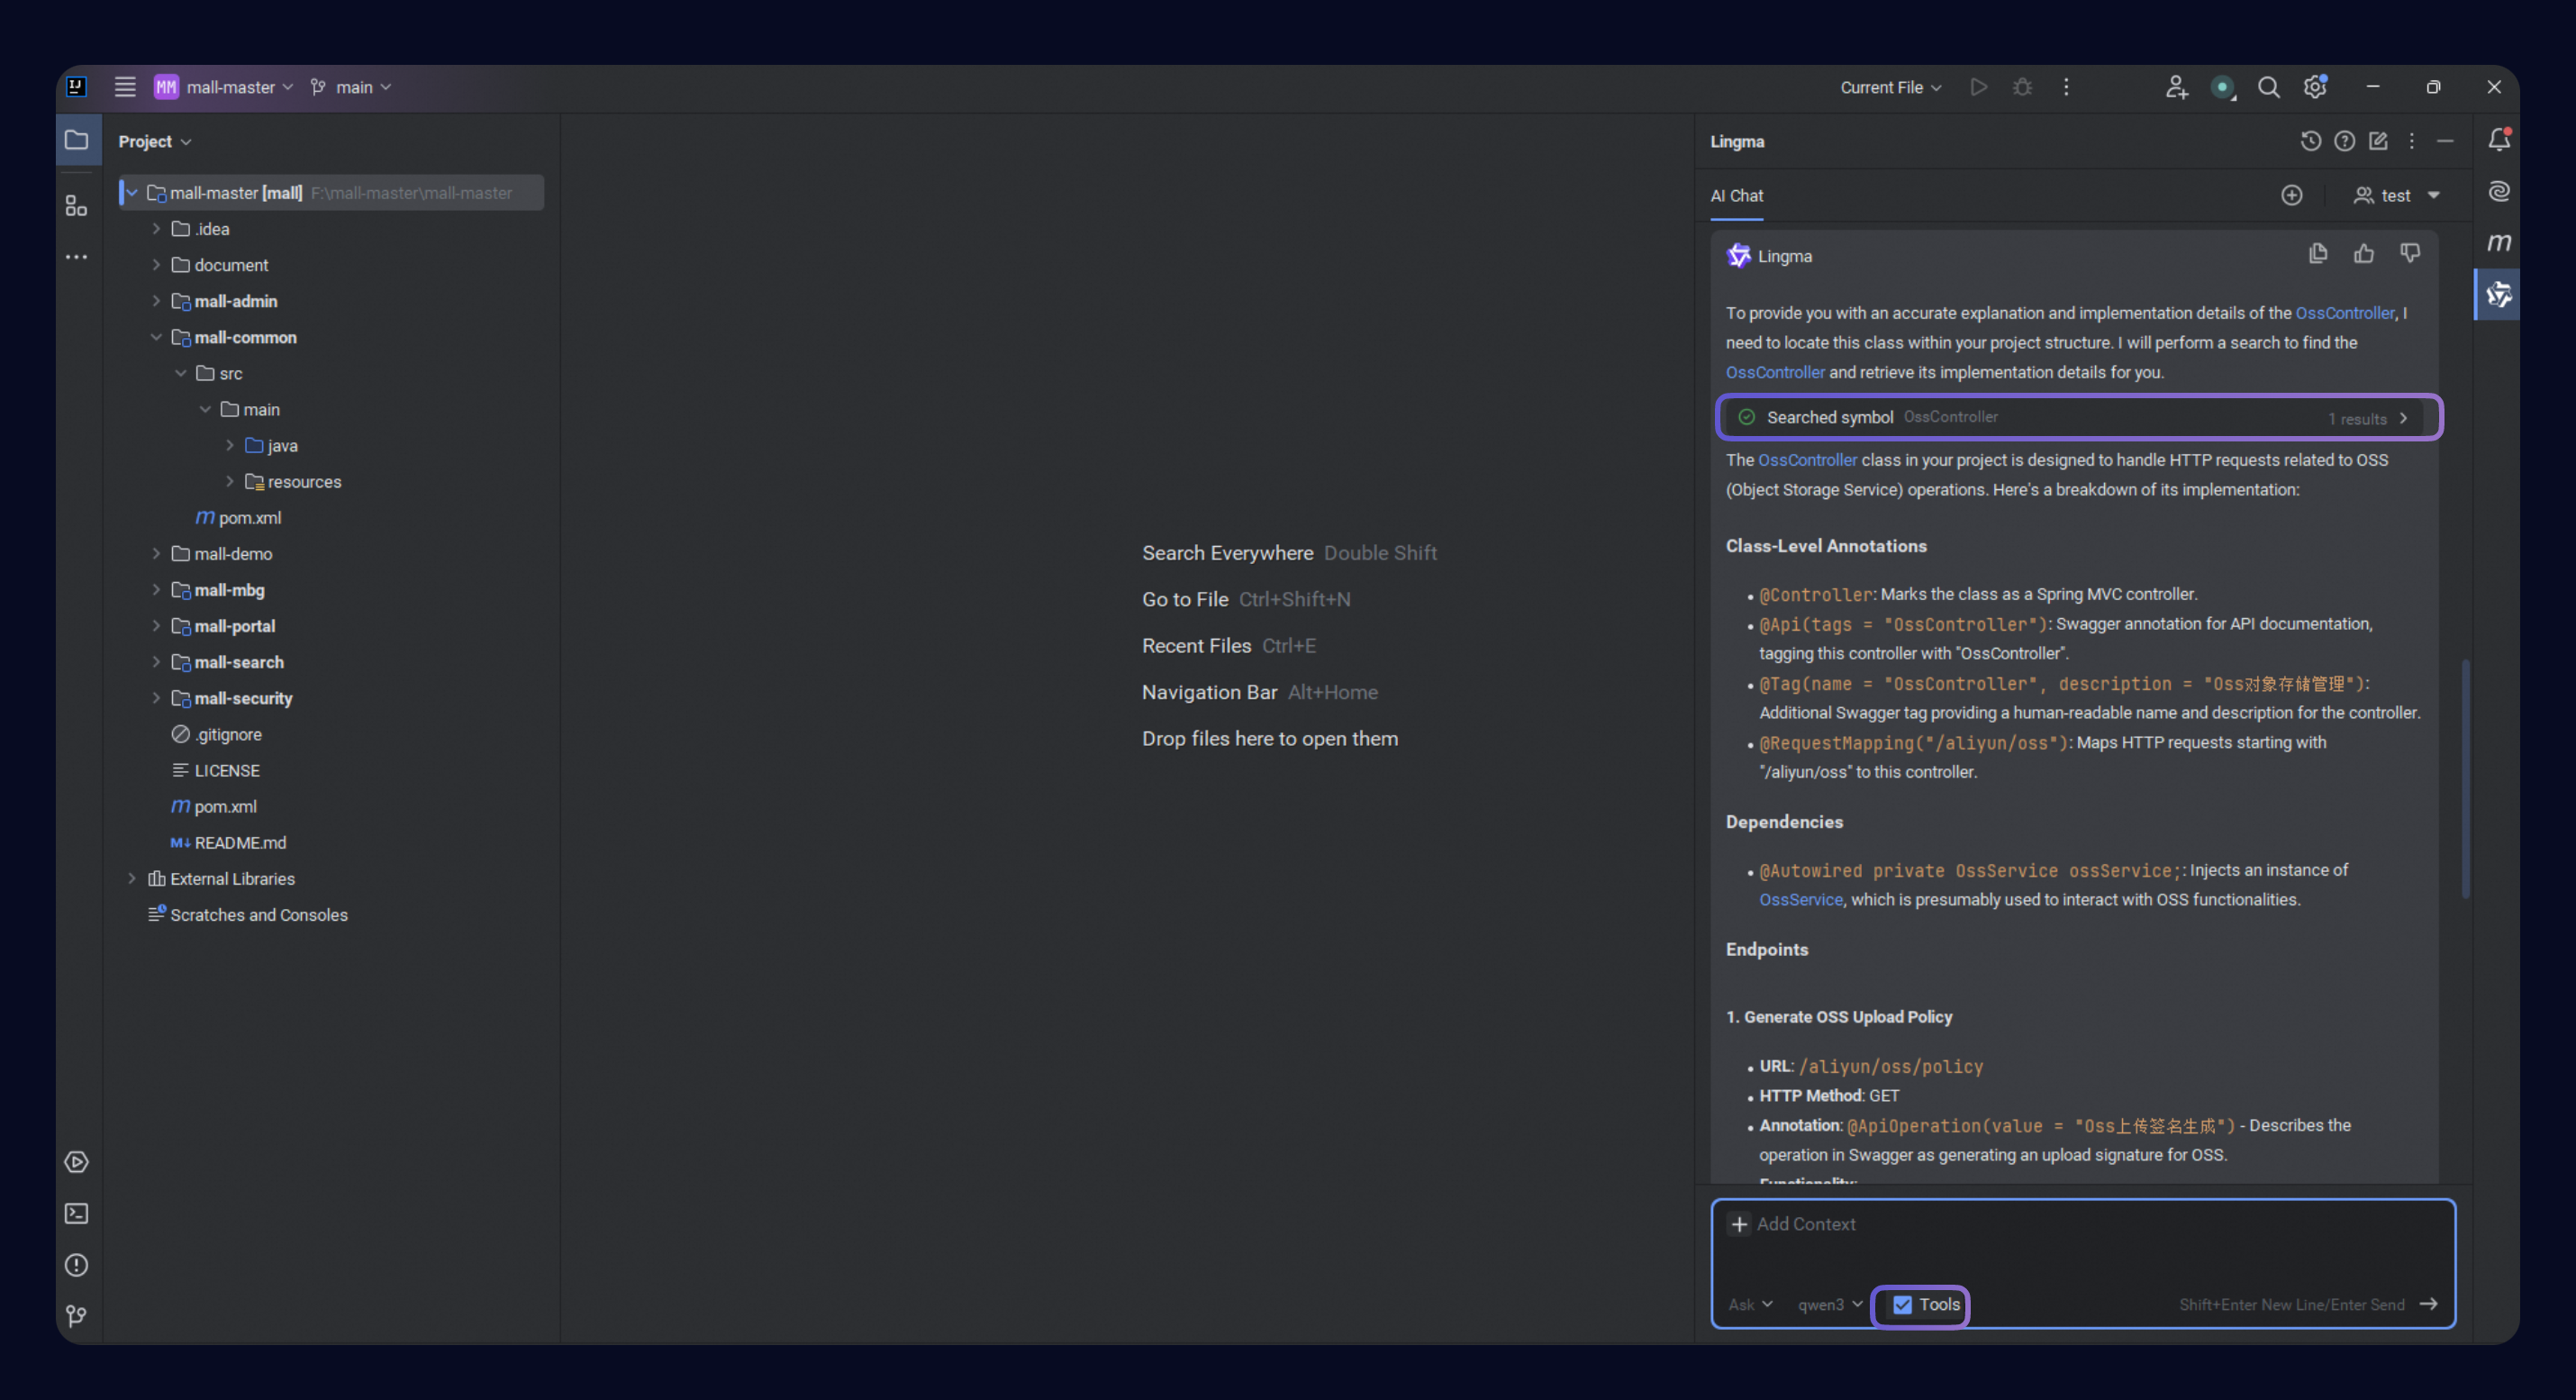Open the Git tool window in sidebar
2576x1400 pixels.
(76, 1316)
